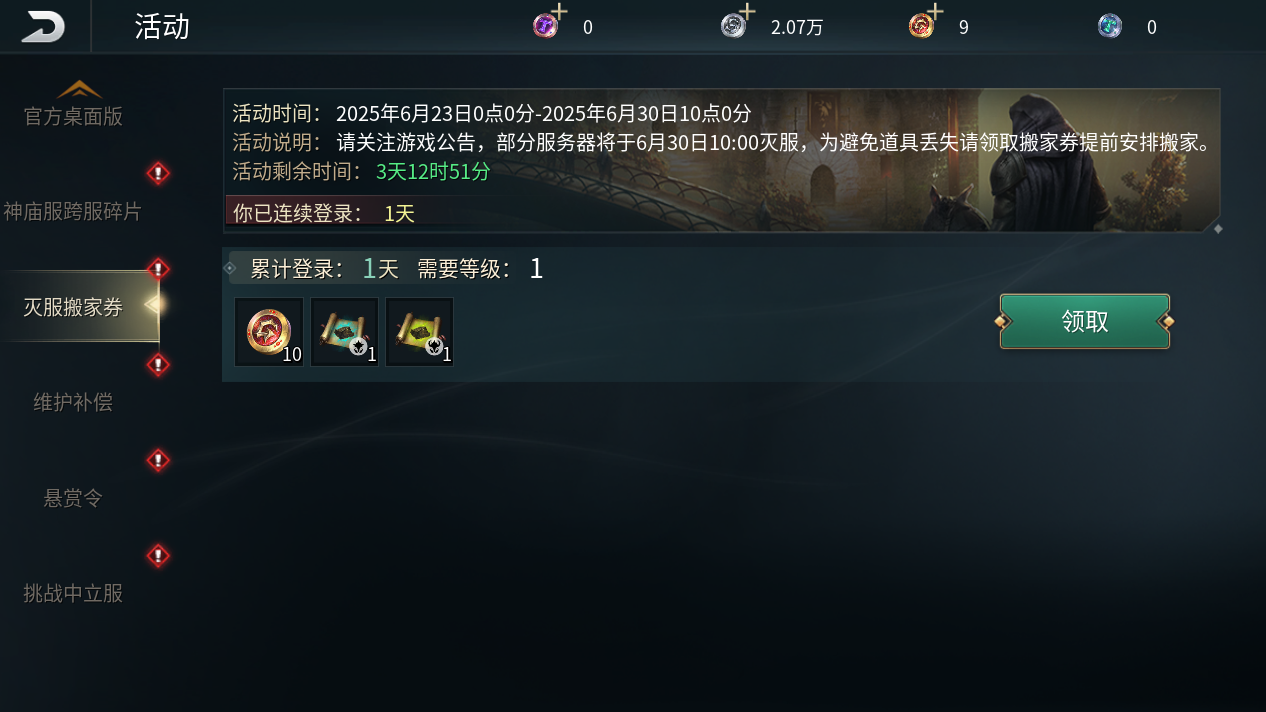This screenshot has height=712, width=1266.
Task: Open the 神庙服跨服碎片 tab
Action: tap(73, 211)
